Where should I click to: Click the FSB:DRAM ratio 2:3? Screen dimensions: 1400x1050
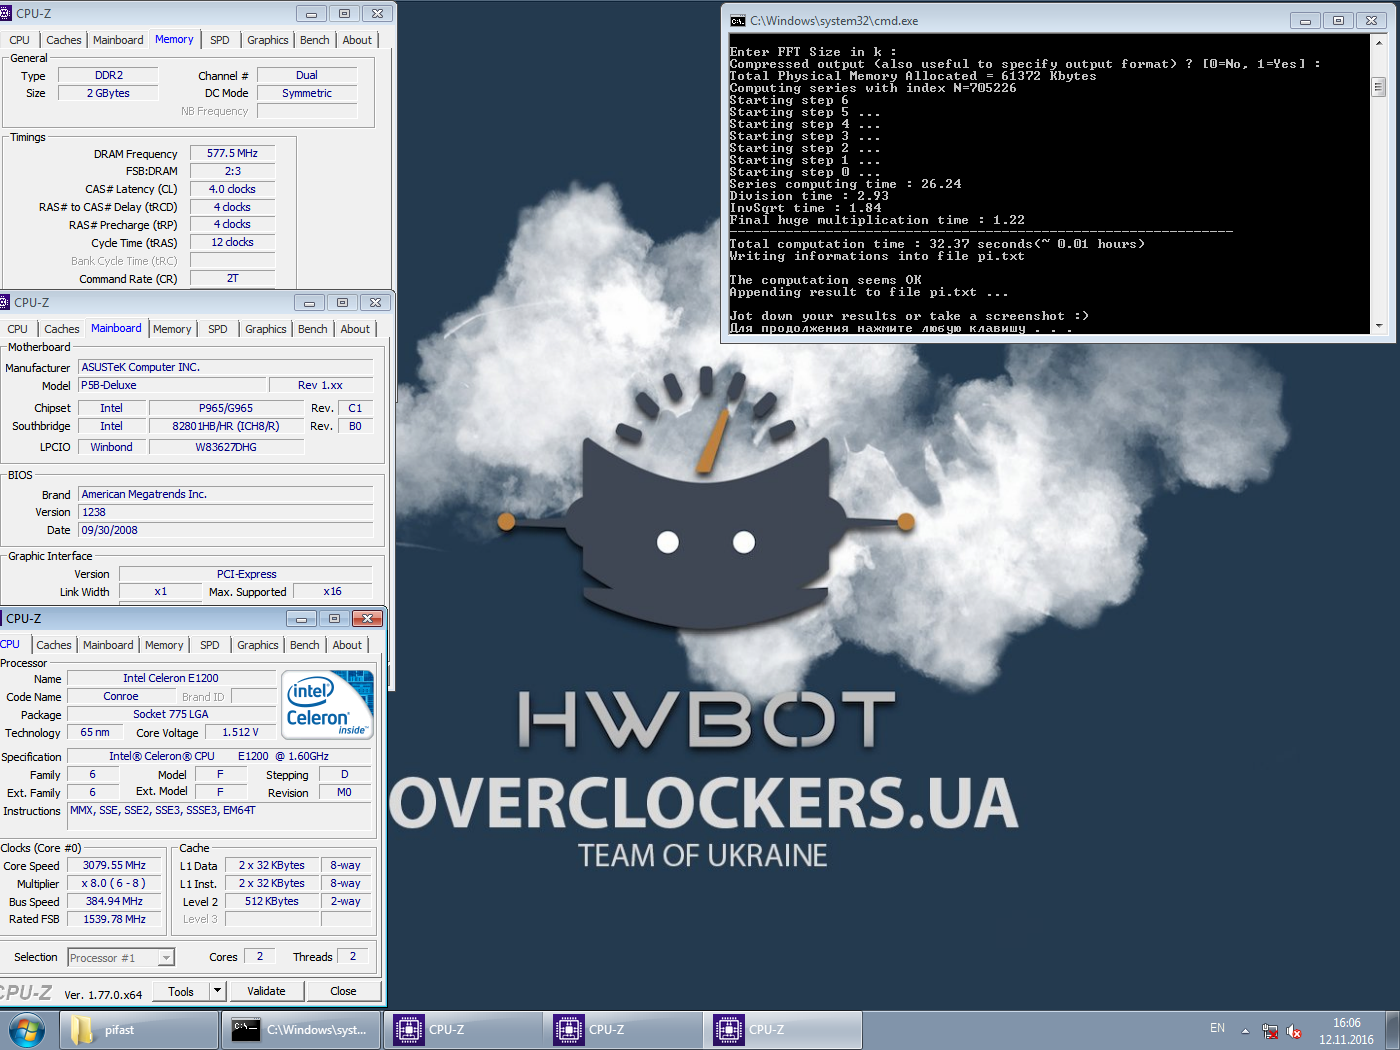pyautogui.click(x=232, y=171)
